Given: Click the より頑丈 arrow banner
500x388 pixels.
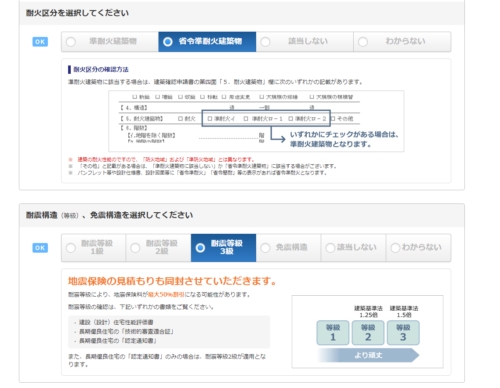Looking at the screenshot, I should tap(368, 355).
